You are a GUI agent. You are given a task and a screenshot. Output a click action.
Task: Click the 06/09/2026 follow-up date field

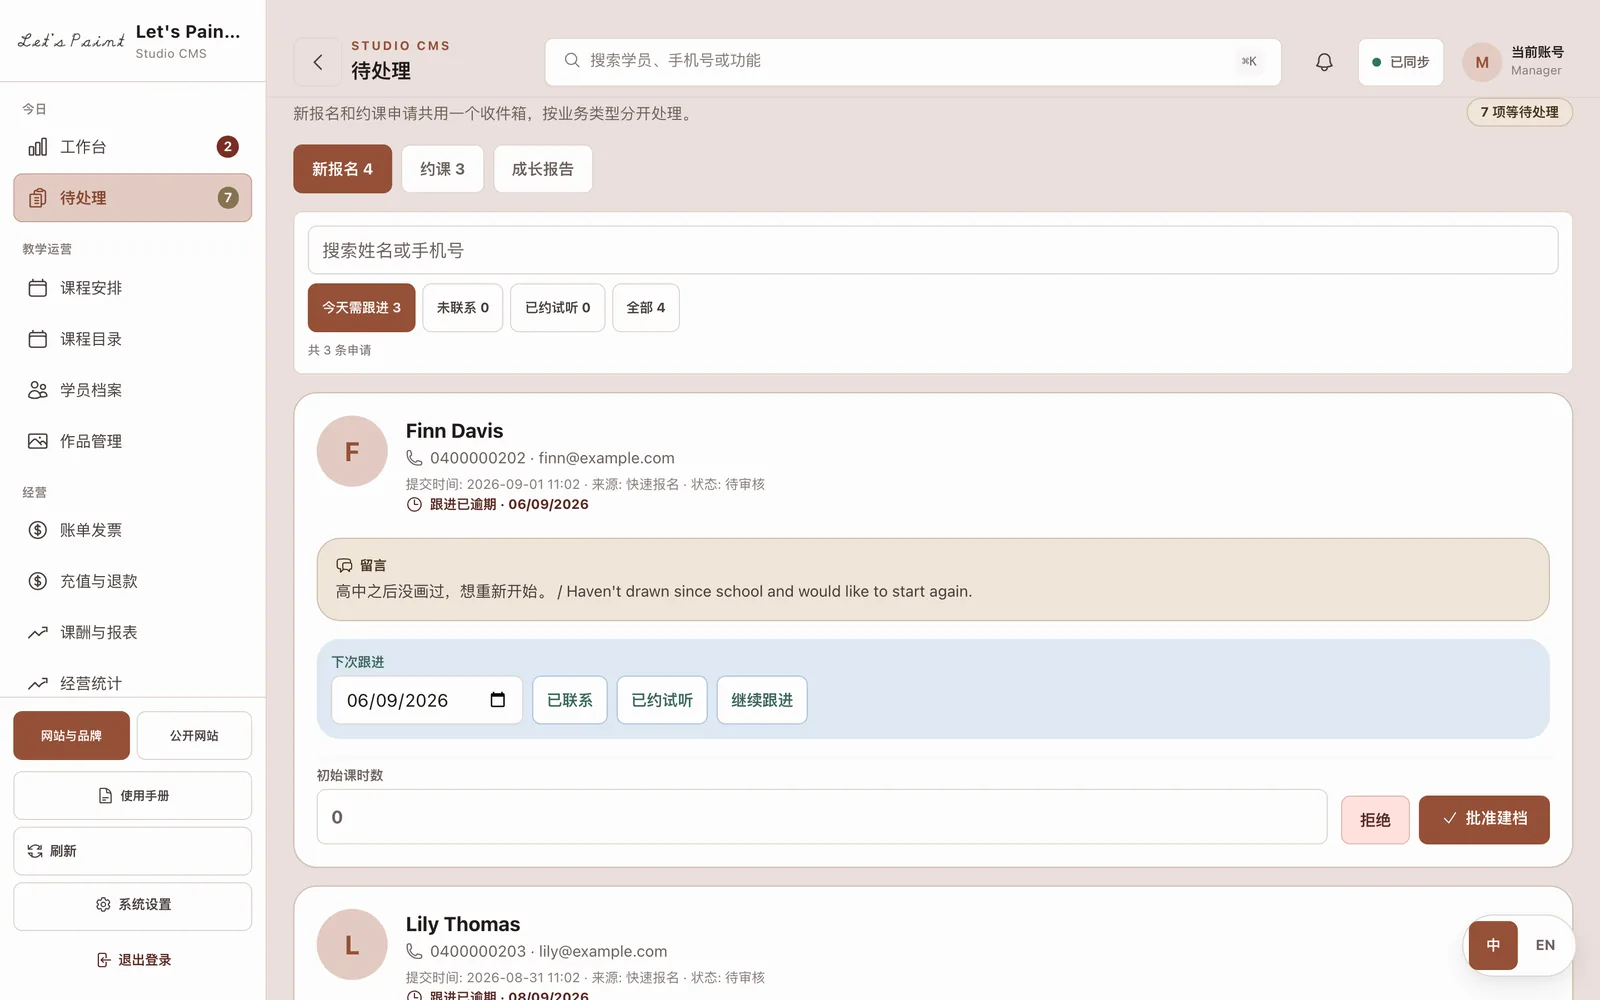tap(427, 700)
